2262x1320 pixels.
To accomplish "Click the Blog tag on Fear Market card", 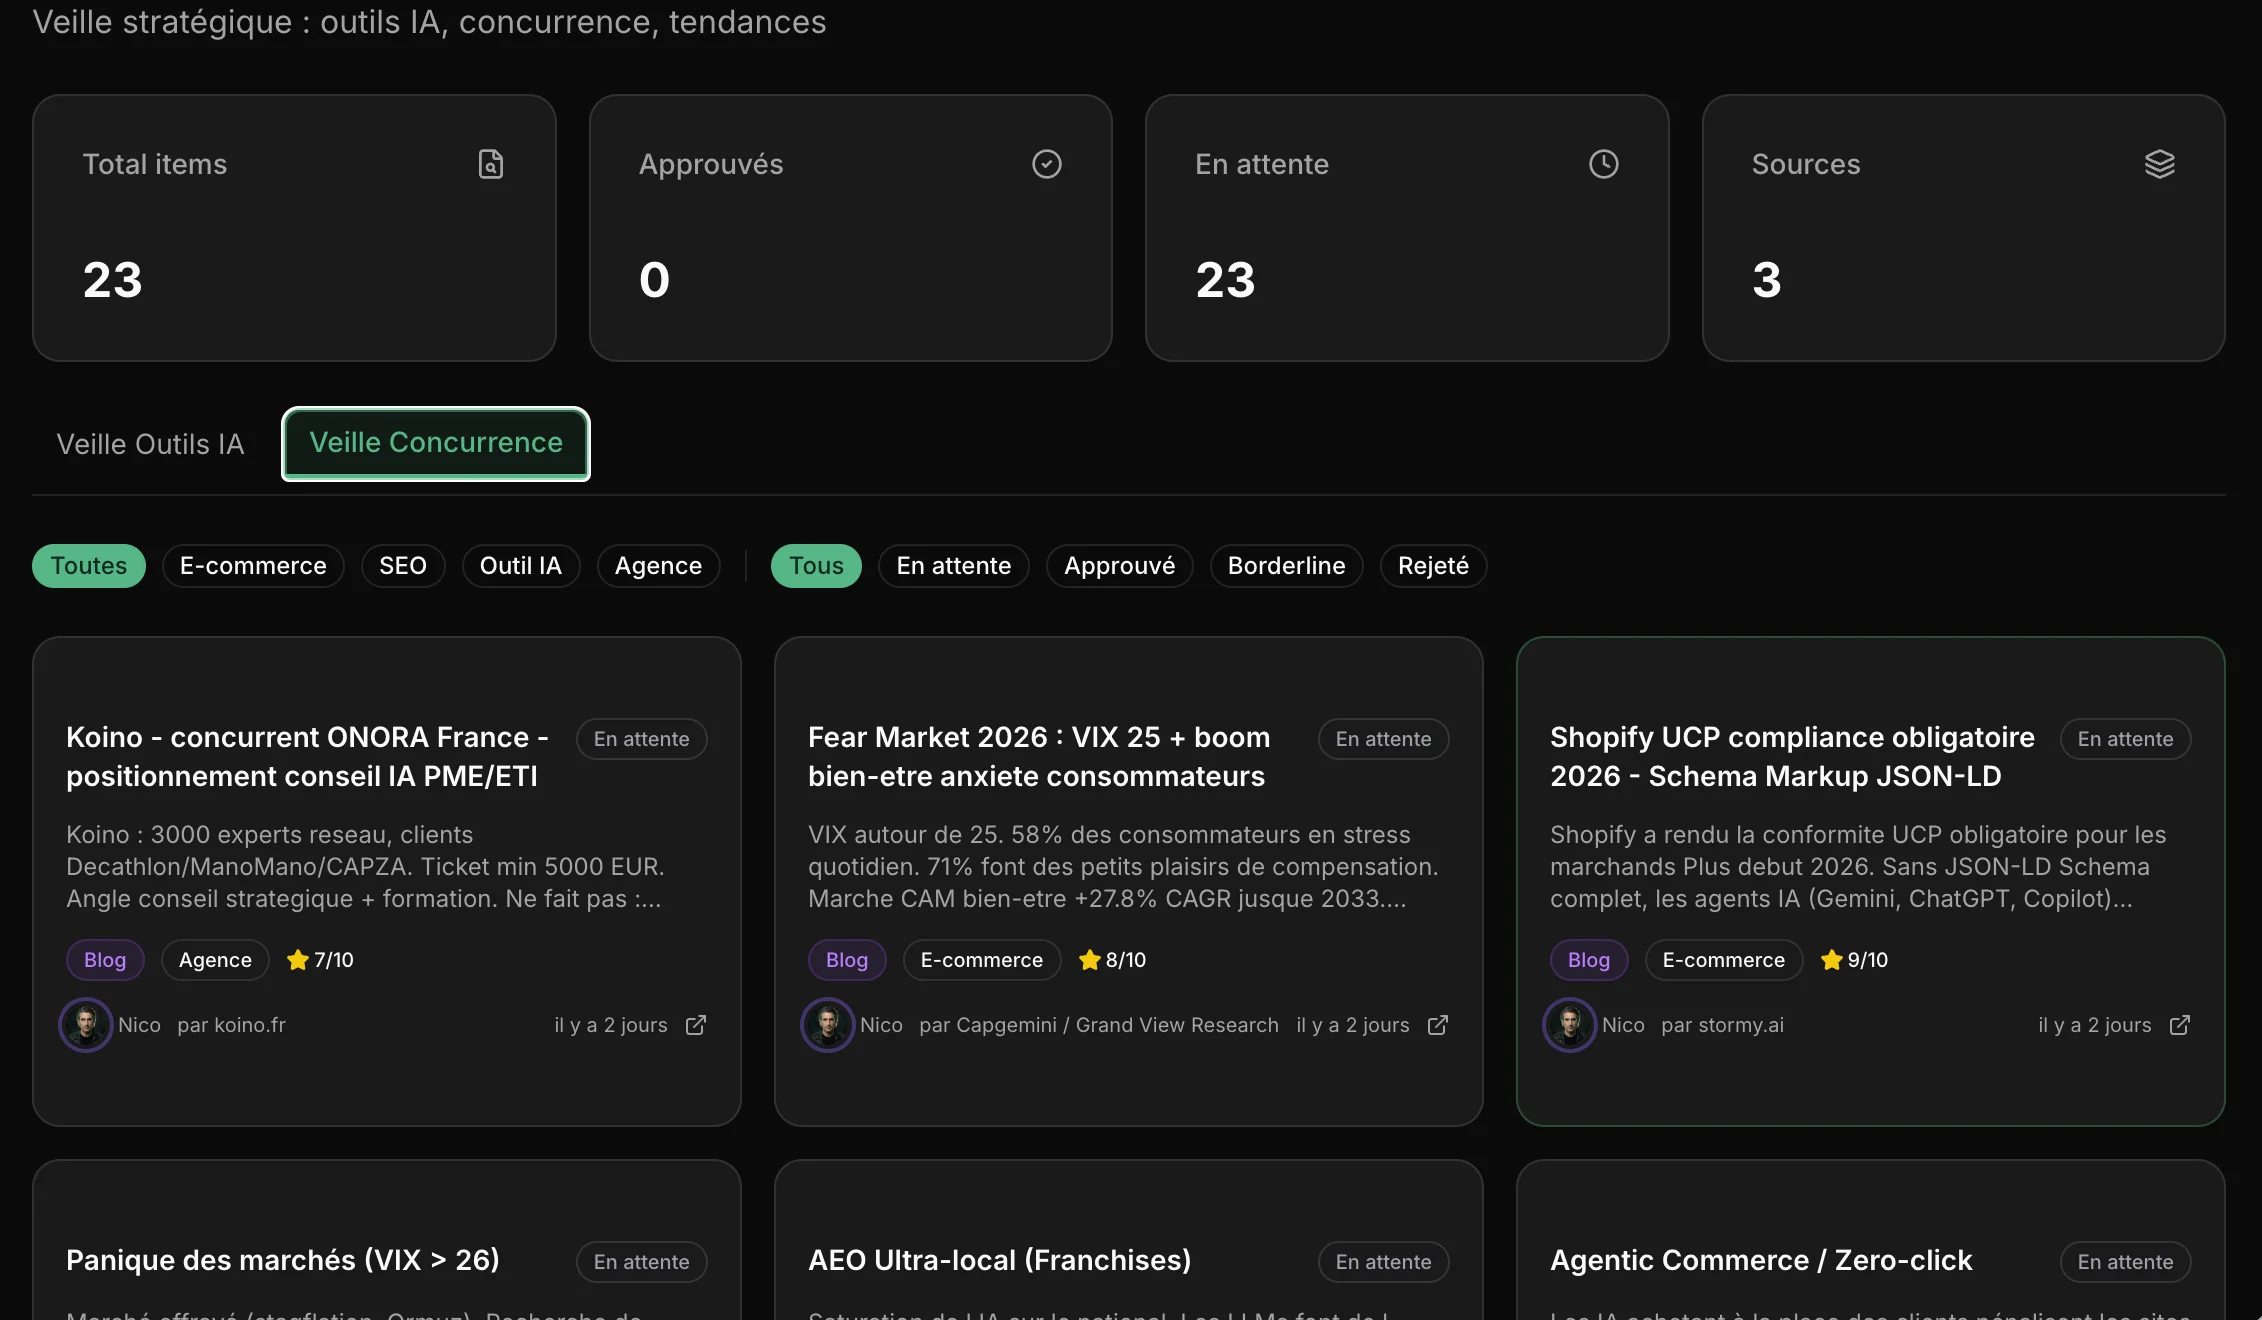I will 846,960.
